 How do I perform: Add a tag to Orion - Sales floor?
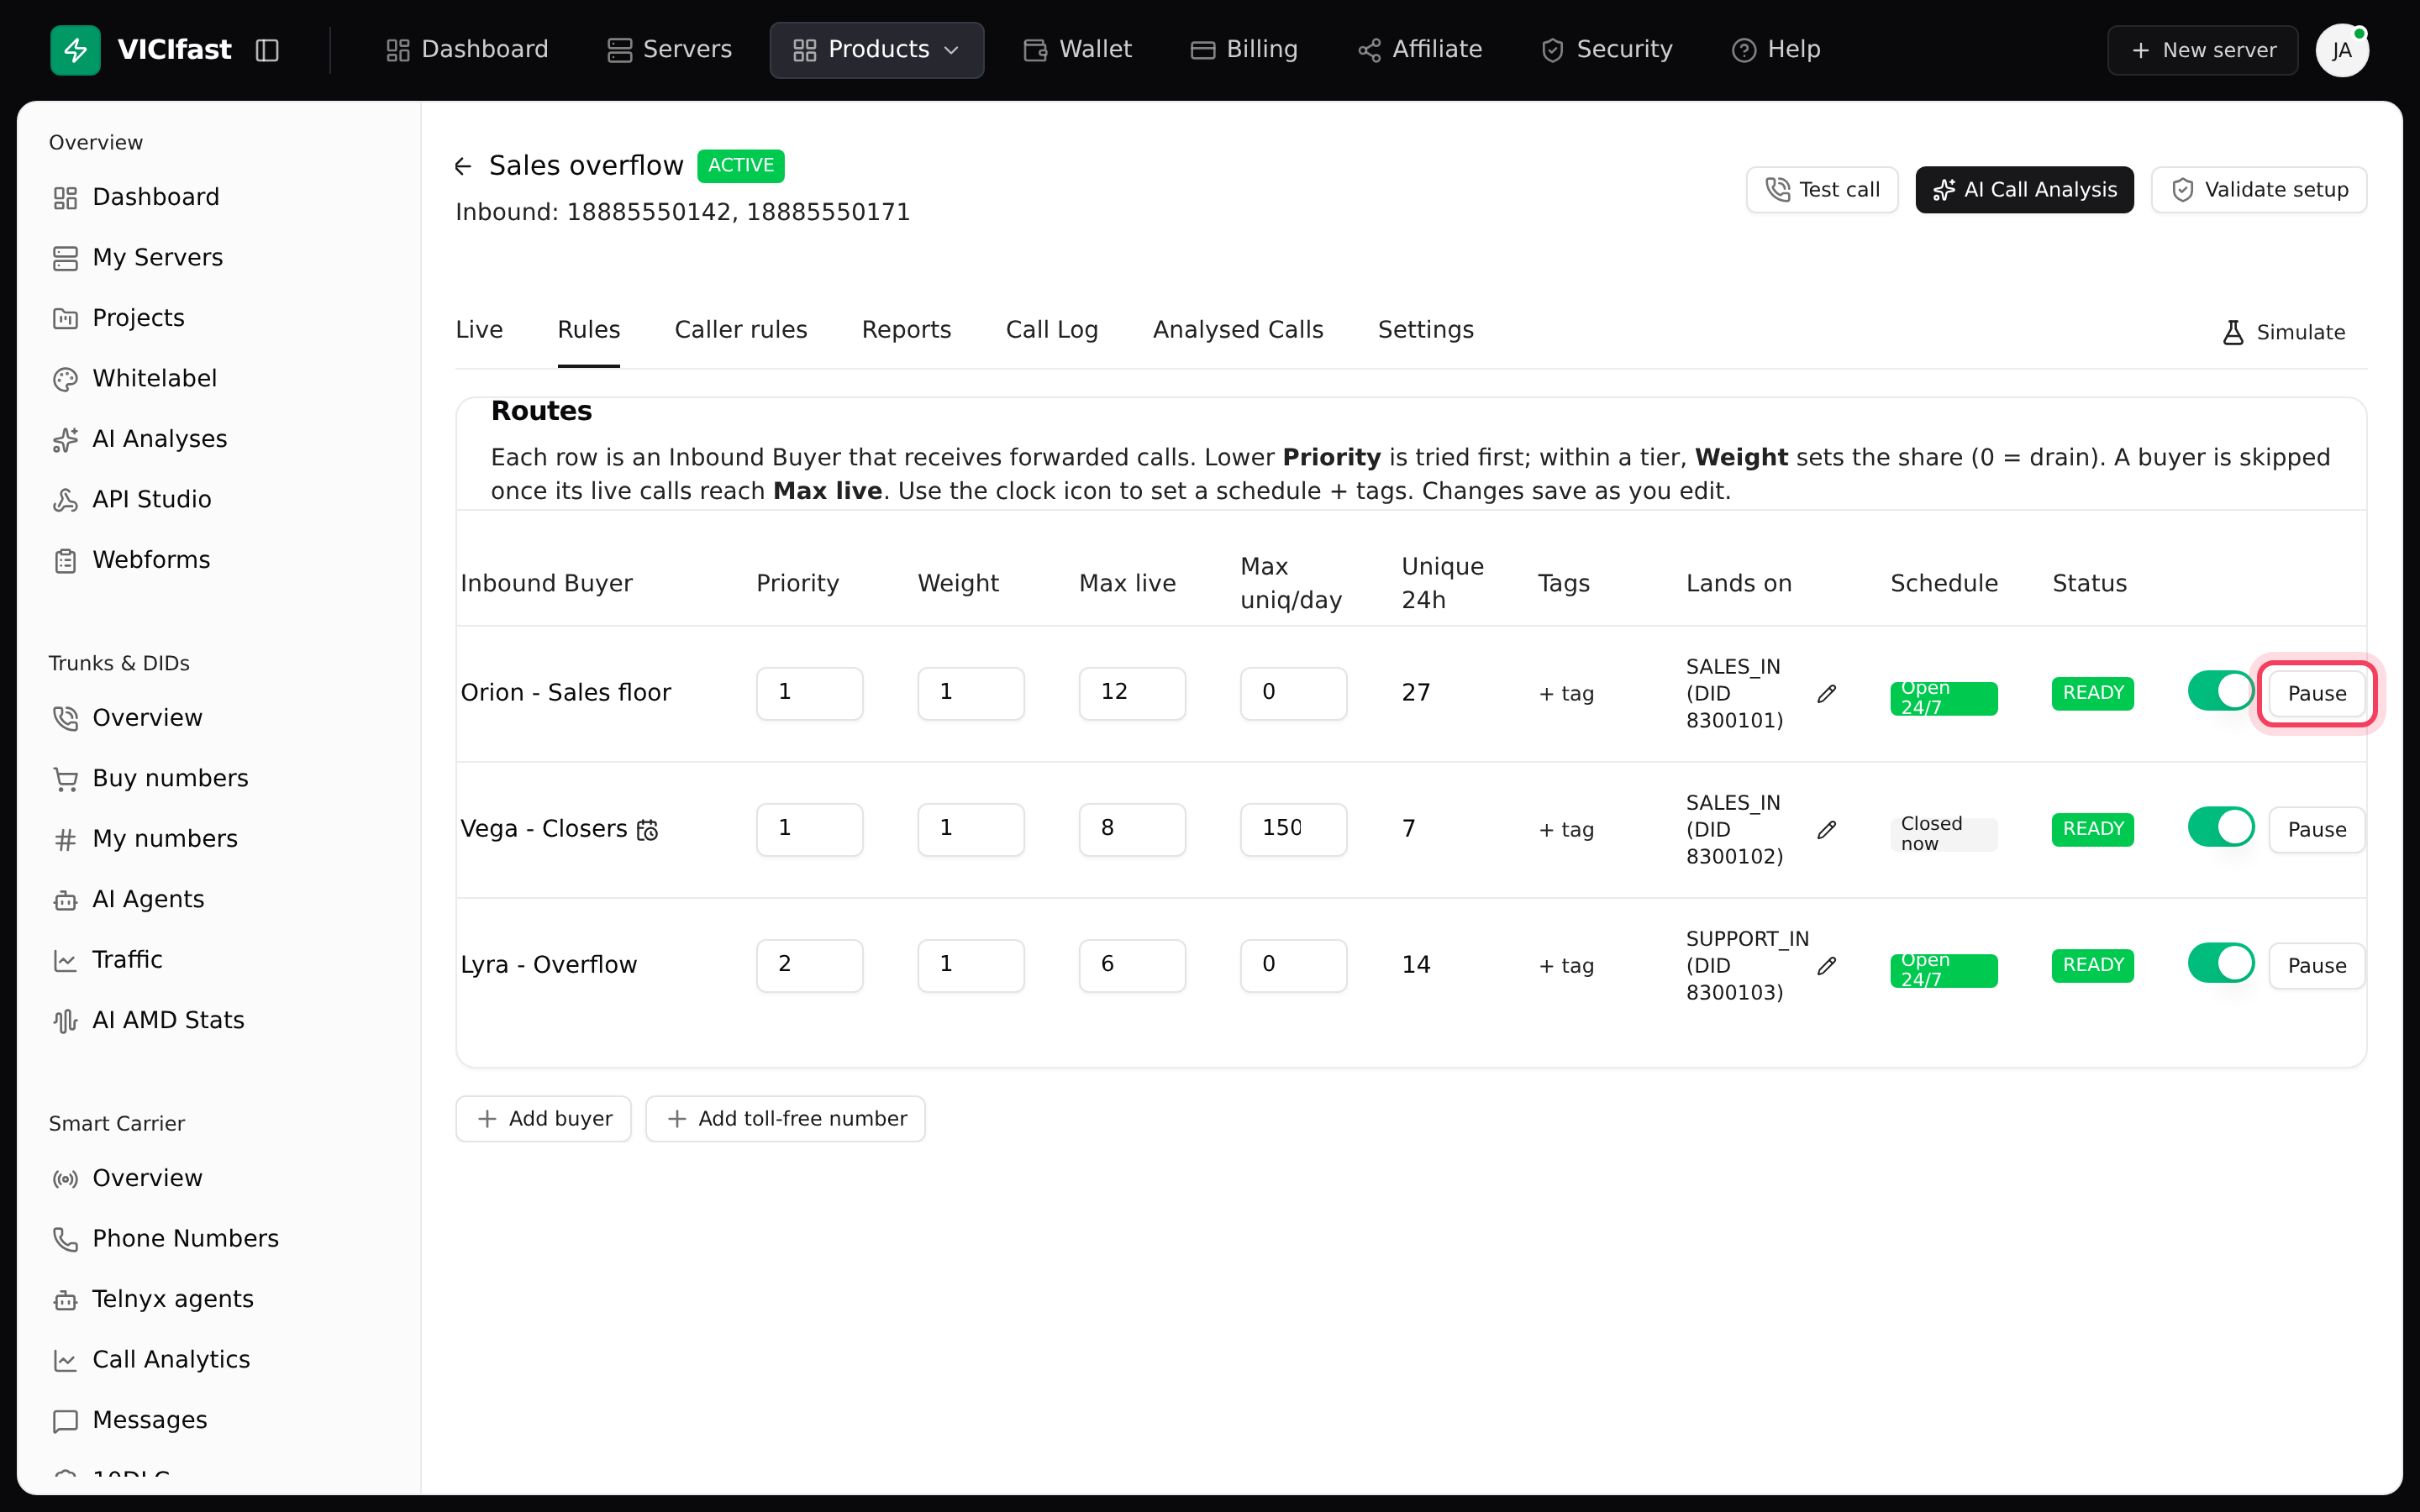[1565, 694]
